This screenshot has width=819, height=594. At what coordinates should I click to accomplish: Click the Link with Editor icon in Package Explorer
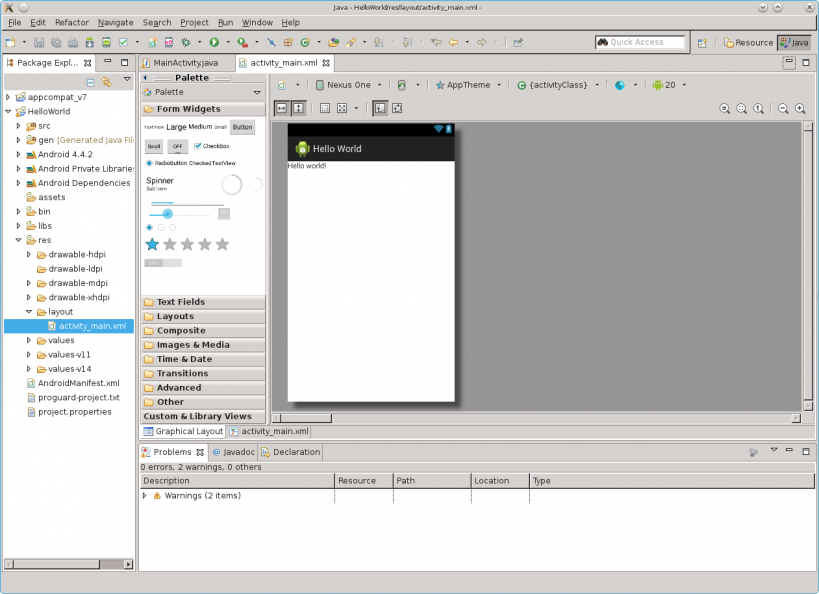tap(106, 81)
